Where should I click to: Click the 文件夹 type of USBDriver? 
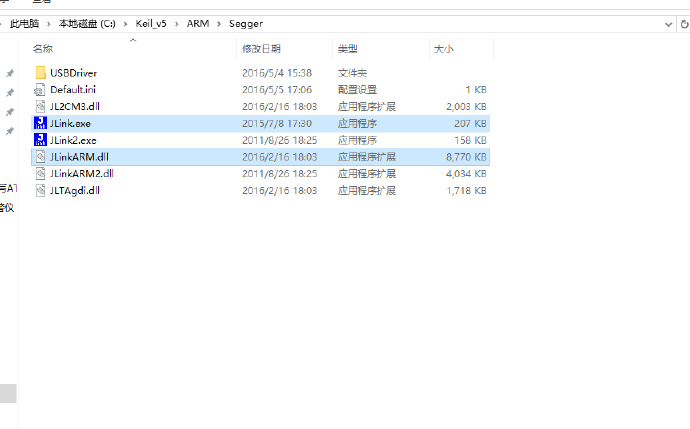tap(352, 73)
